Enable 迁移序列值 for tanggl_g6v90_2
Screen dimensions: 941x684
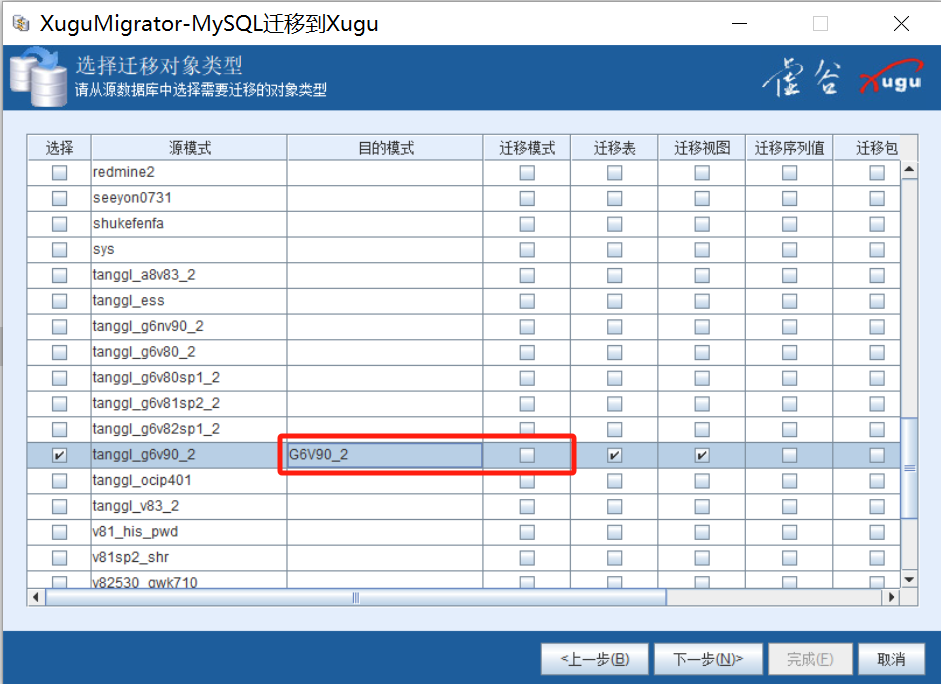(790, 455)
